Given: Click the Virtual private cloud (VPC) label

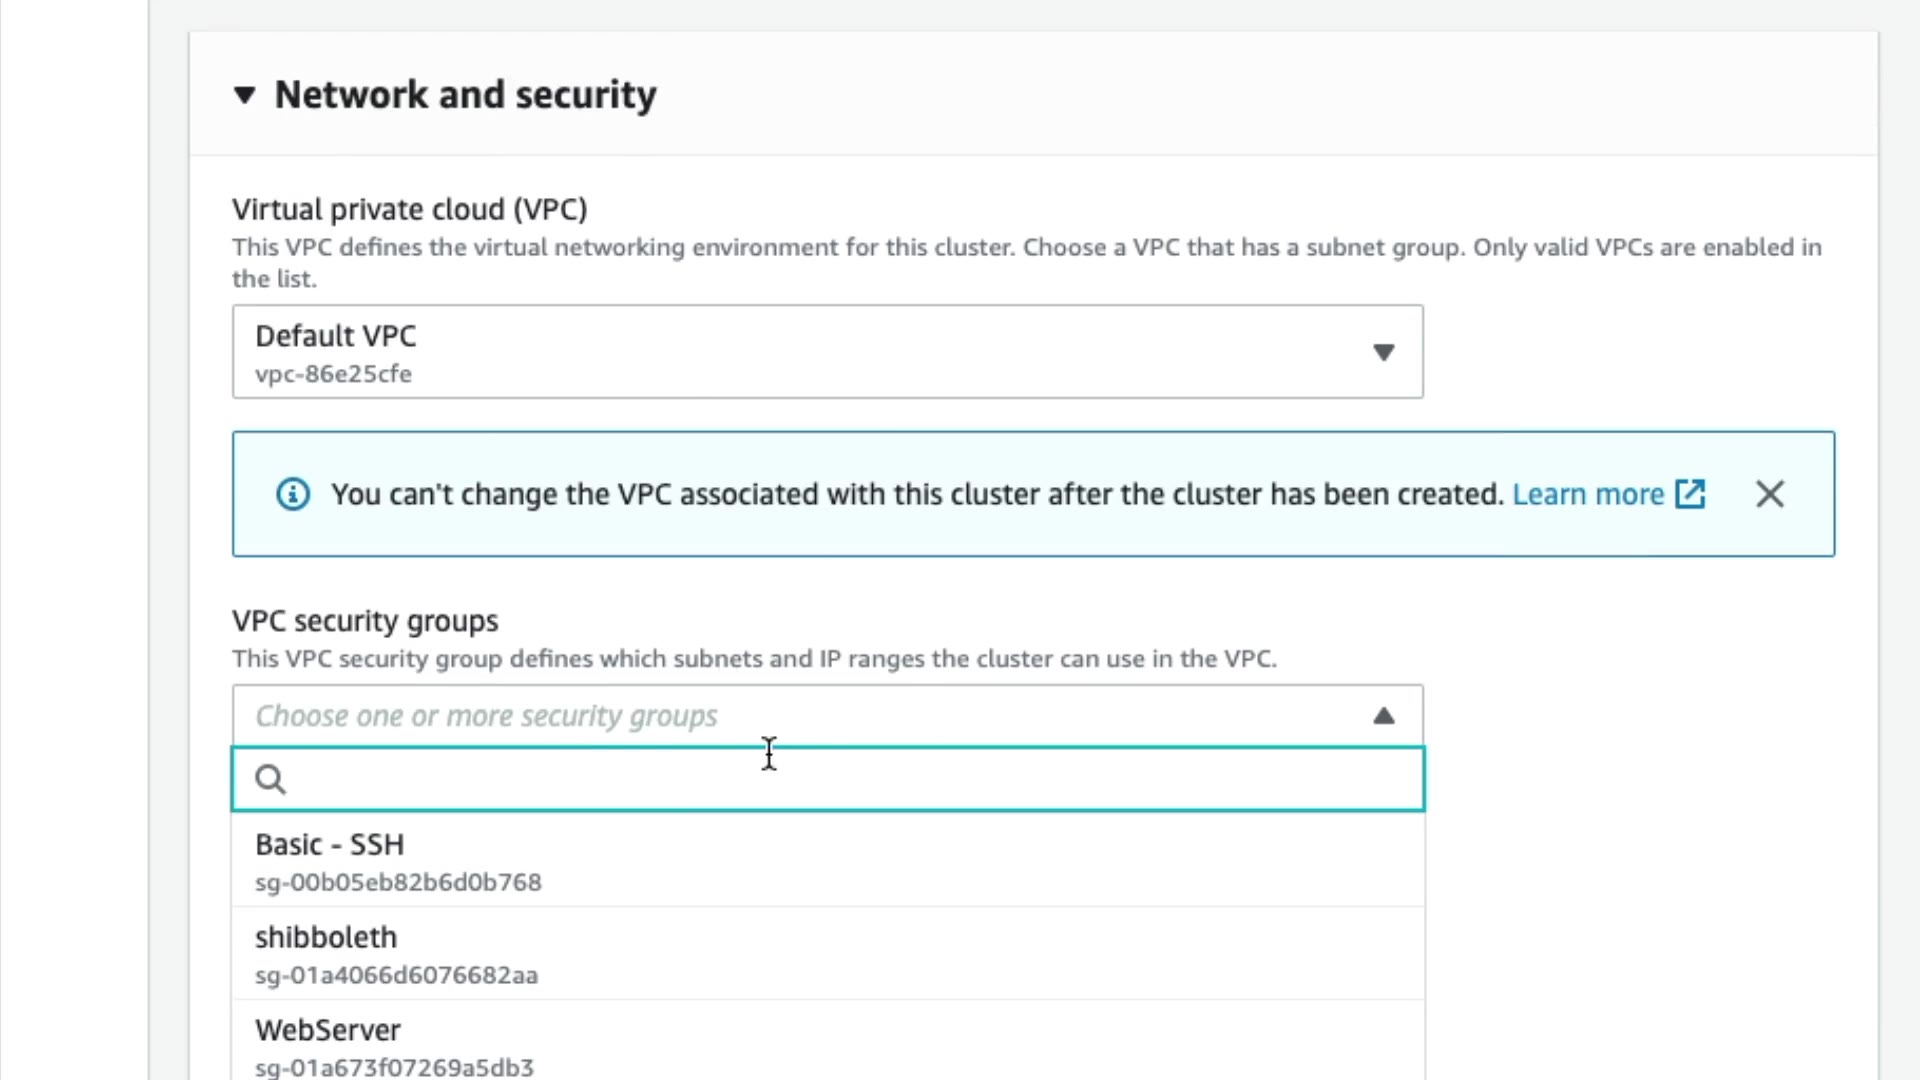Looking at the screenshot, I should coord(409,209).
